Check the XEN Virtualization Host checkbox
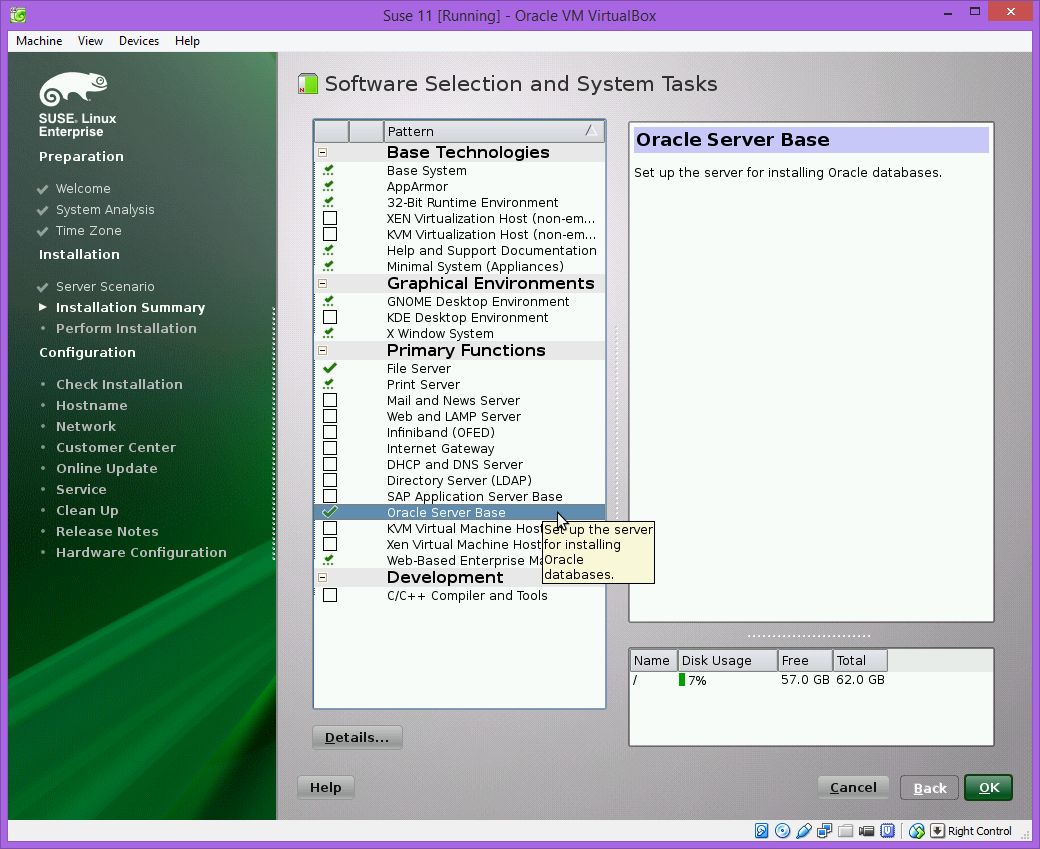This screenshot has height=849, width=1040. pos(330,218)
